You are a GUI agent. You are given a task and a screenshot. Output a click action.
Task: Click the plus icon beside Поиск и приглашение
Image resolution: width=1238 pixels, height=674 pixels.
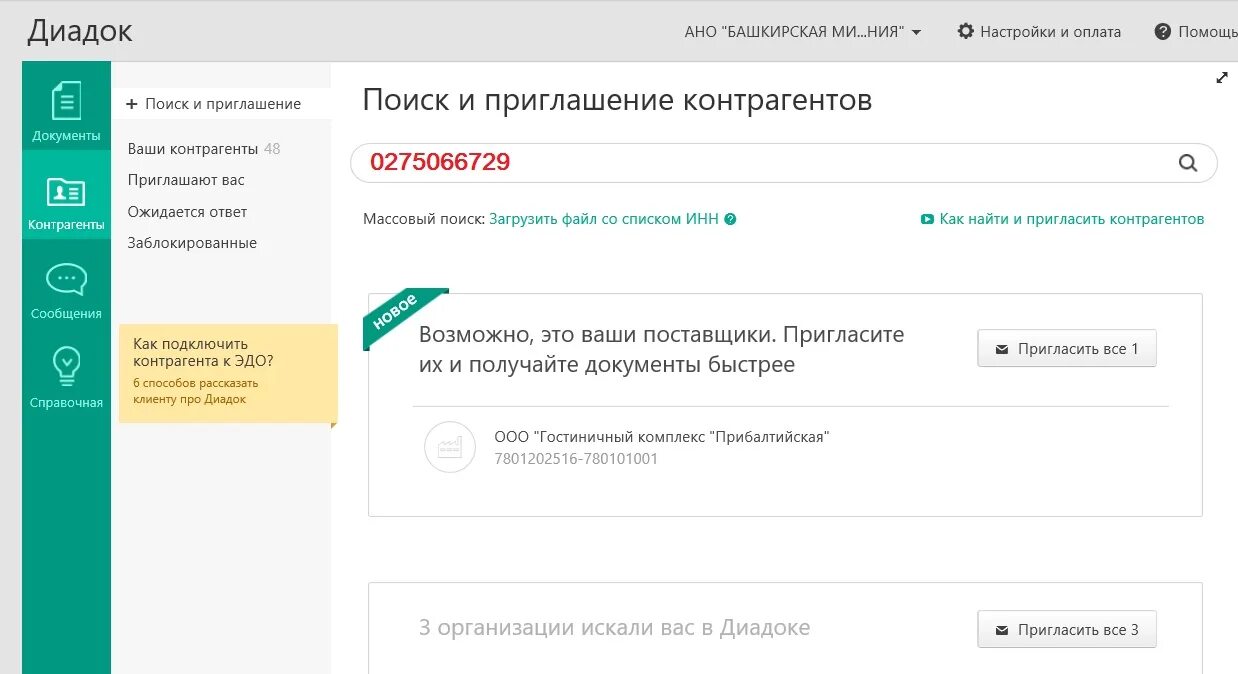pyautogui.click(x=131, y=104)
